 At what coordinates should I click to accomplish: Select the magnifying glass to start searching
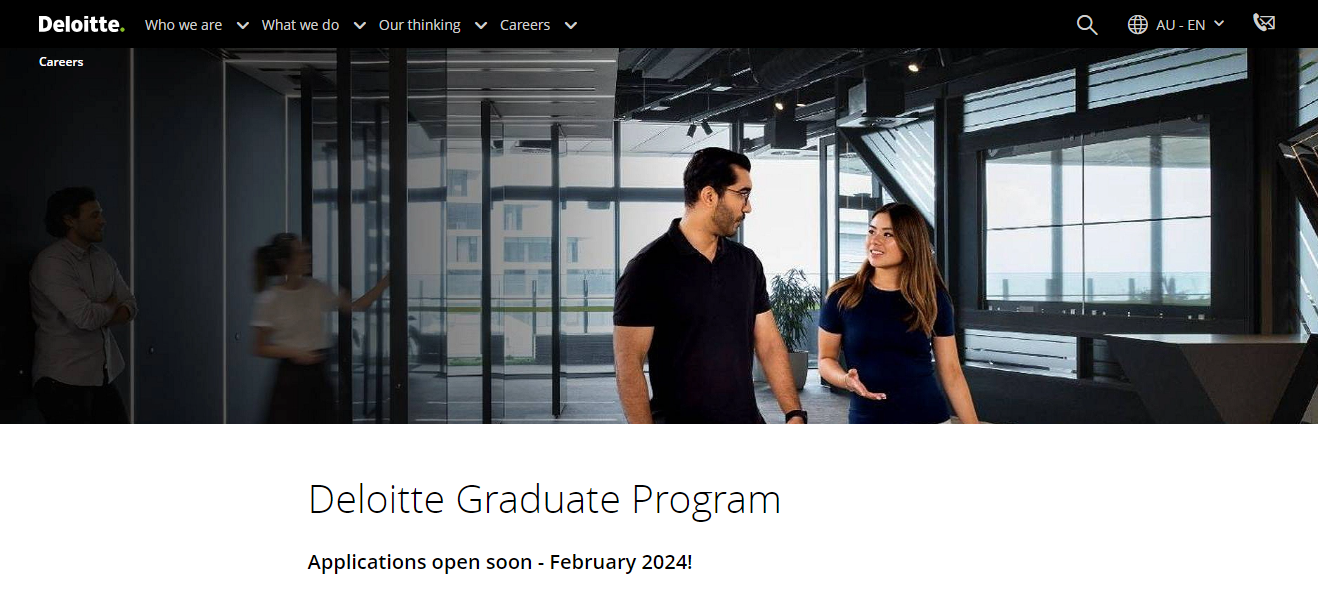click(1086, 24)
